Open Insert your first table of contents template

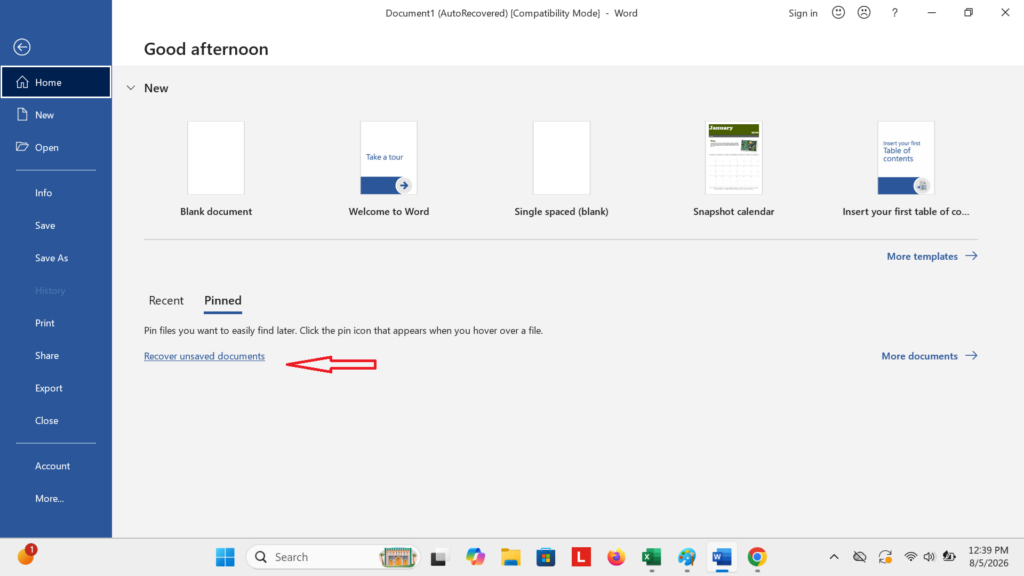(x=906, y=158)
